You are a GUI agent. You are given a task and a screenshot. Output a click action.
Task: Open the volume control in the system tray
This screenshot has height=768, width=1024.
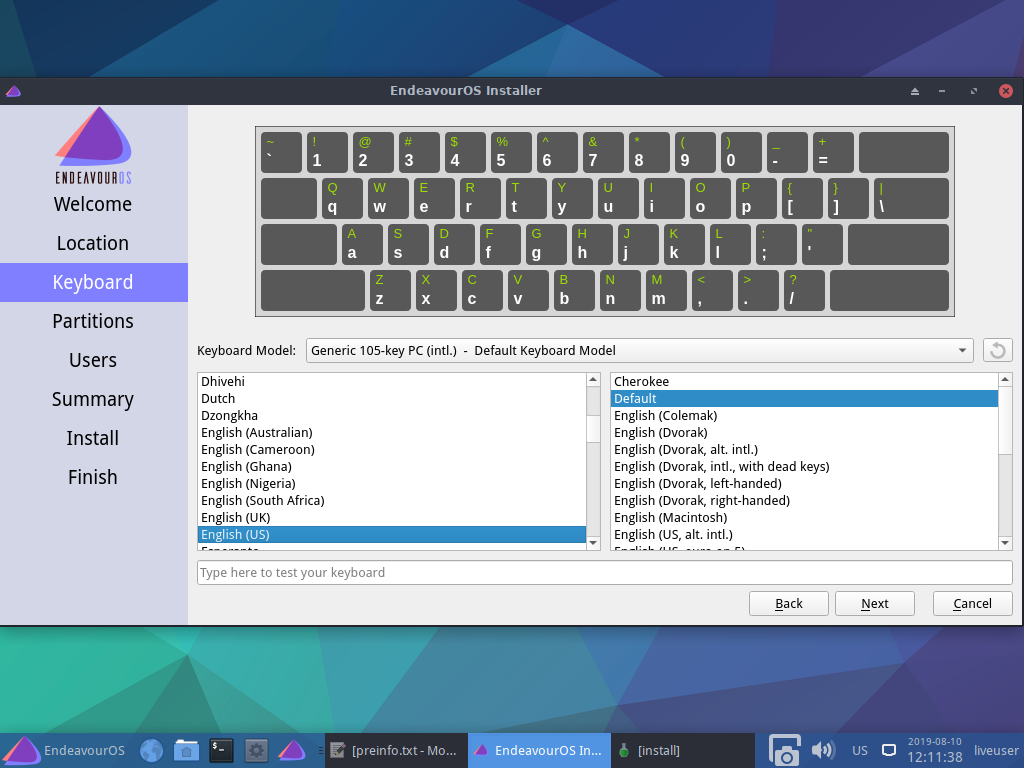(x=822, y=750)
